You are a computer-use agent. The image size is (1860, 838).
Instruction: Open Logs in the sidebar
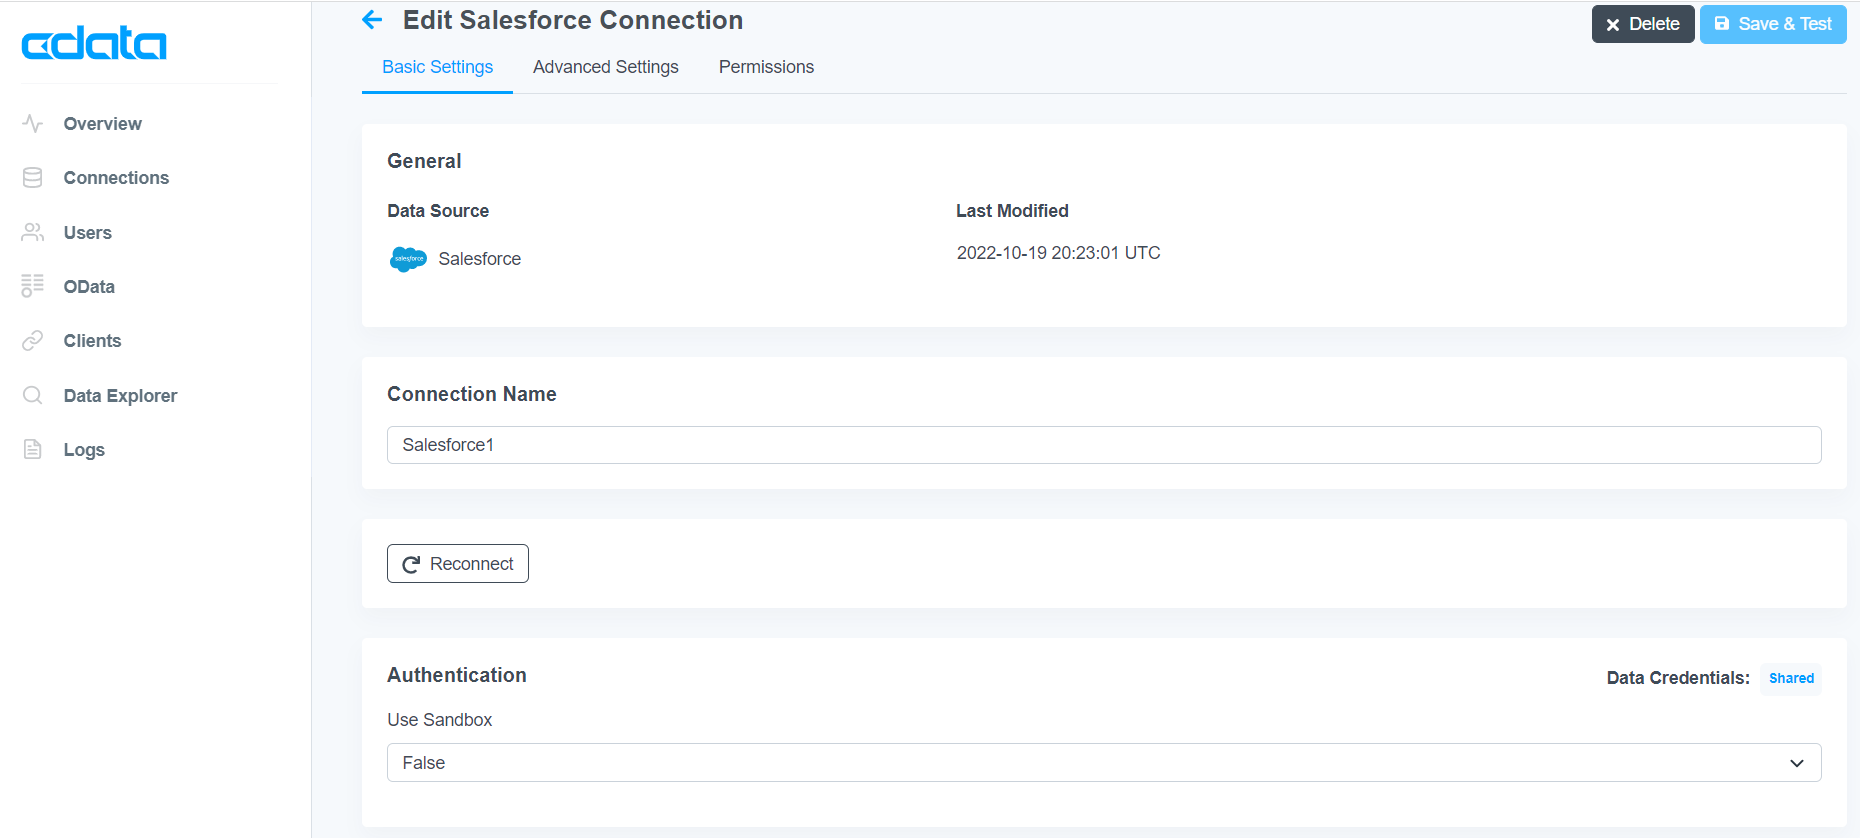tap(84, 450)
